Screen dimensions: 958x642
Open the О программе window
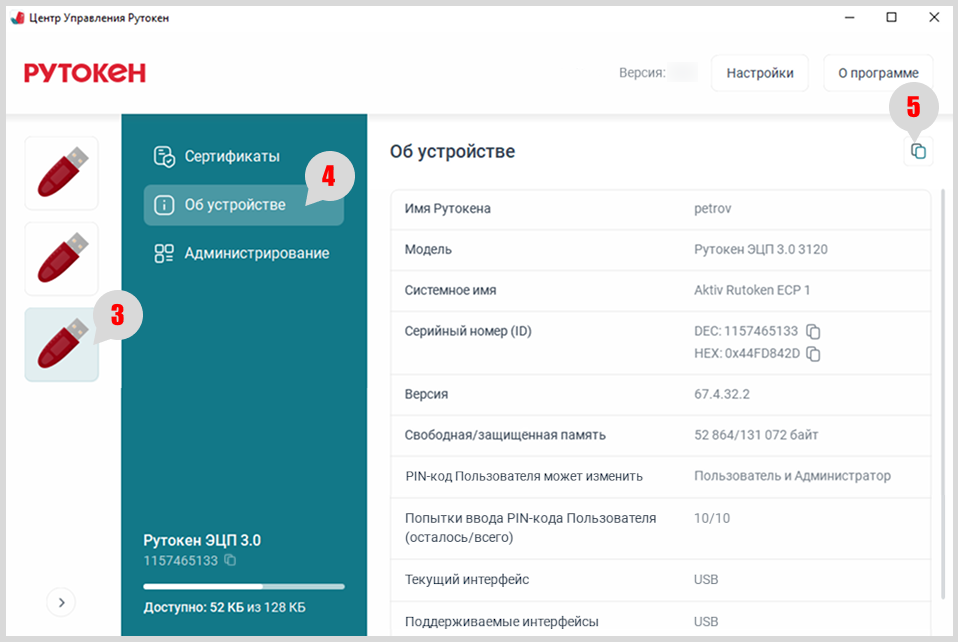pyautogui.click(x=877, y=73)
